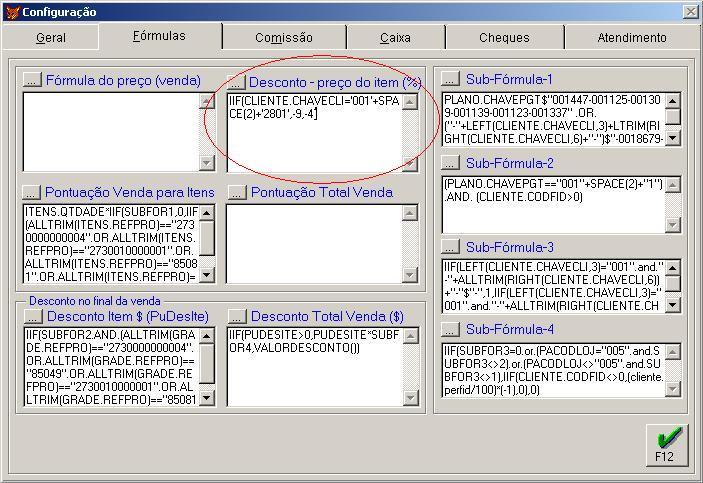The height and width of the screenshot is (483, 703).
Task: Click the 'Desconto no final da venda' group label
Action: click(x=95, y=300)
